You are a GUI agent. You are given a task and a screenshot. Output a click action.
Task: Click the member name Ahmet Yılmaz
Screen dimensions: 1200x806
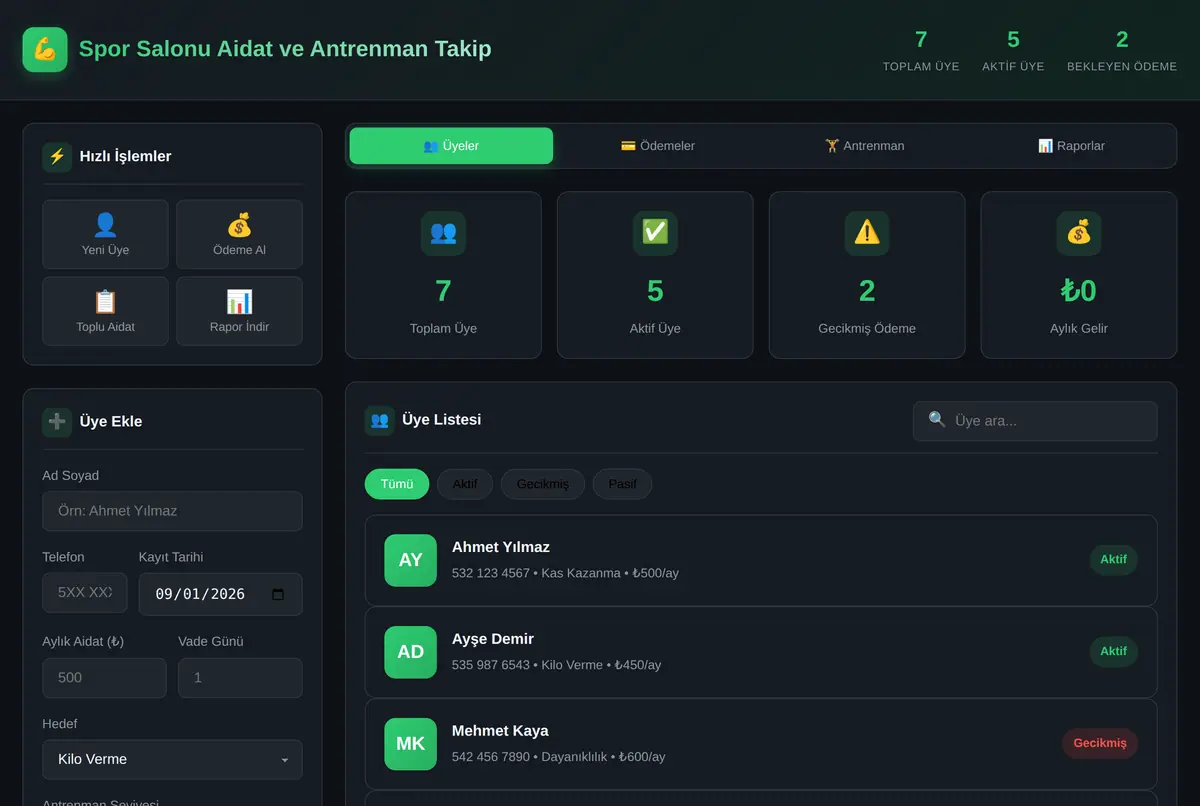tap(501, 547)
